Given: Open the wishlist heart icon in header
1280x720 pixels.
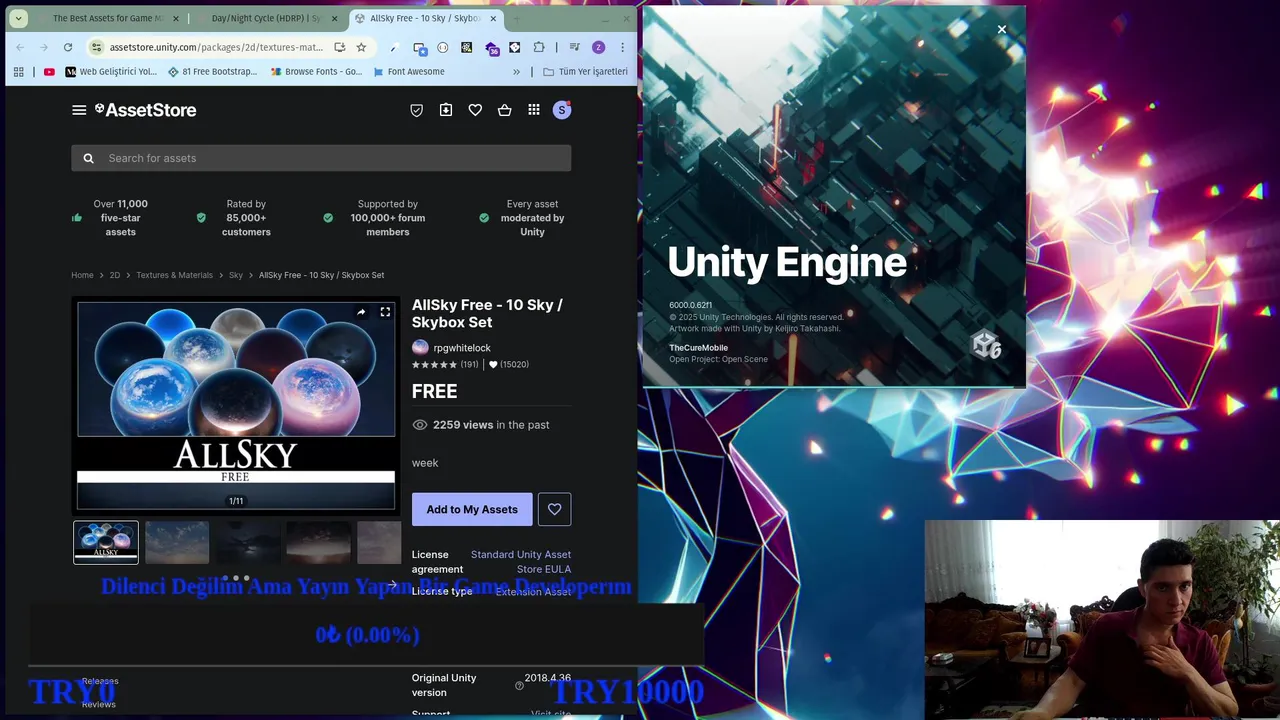Looking at the screenshot, I should 475,110.
